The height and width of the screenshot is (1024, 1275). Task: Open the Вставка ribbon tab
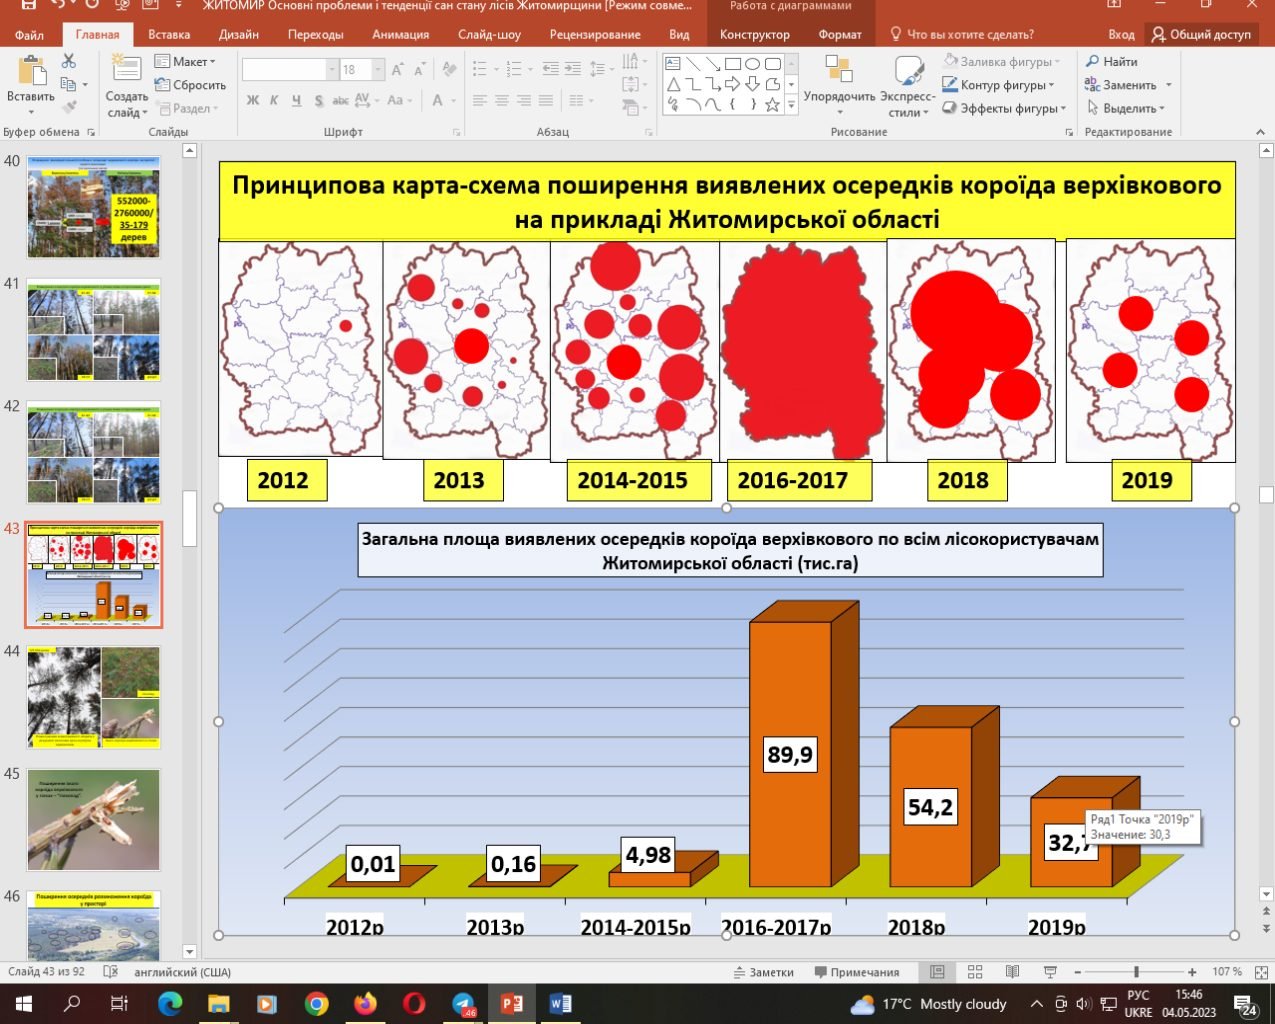169,34
